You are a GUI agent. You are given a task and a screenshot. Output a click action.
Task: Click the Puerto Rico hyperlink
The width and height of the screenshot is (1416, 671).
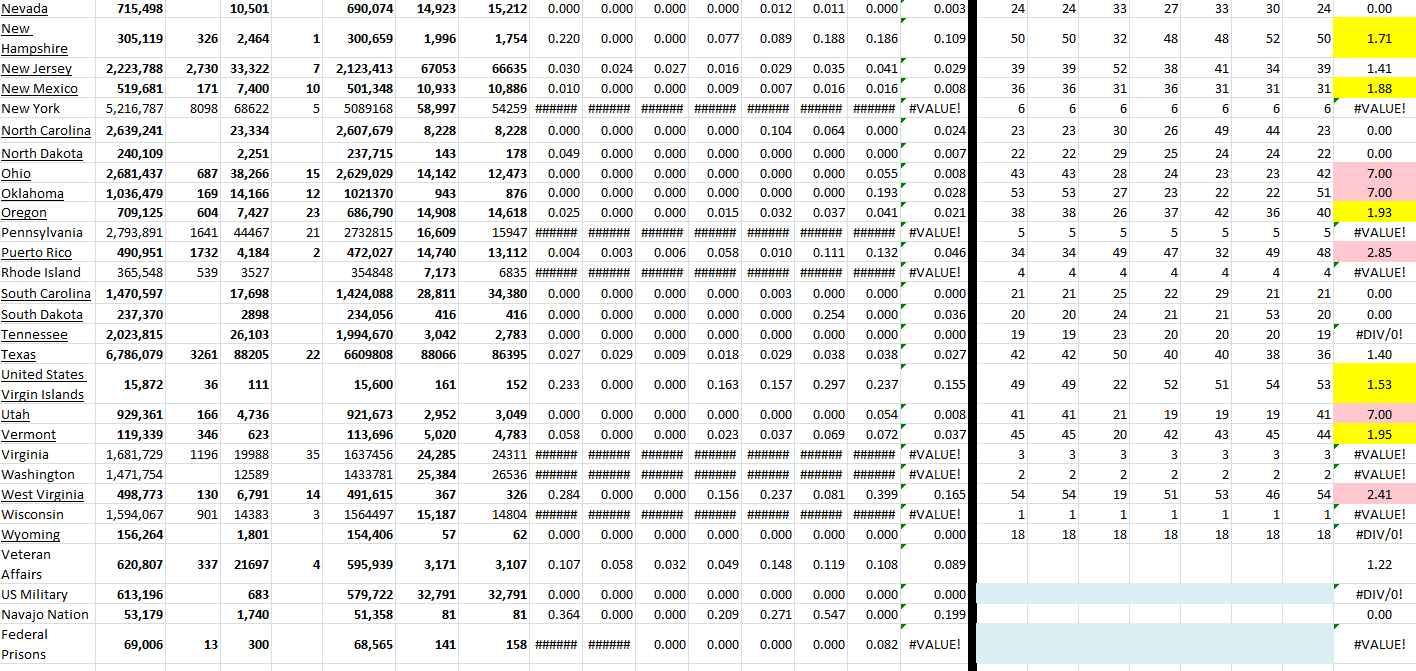[x=37, y=252]
